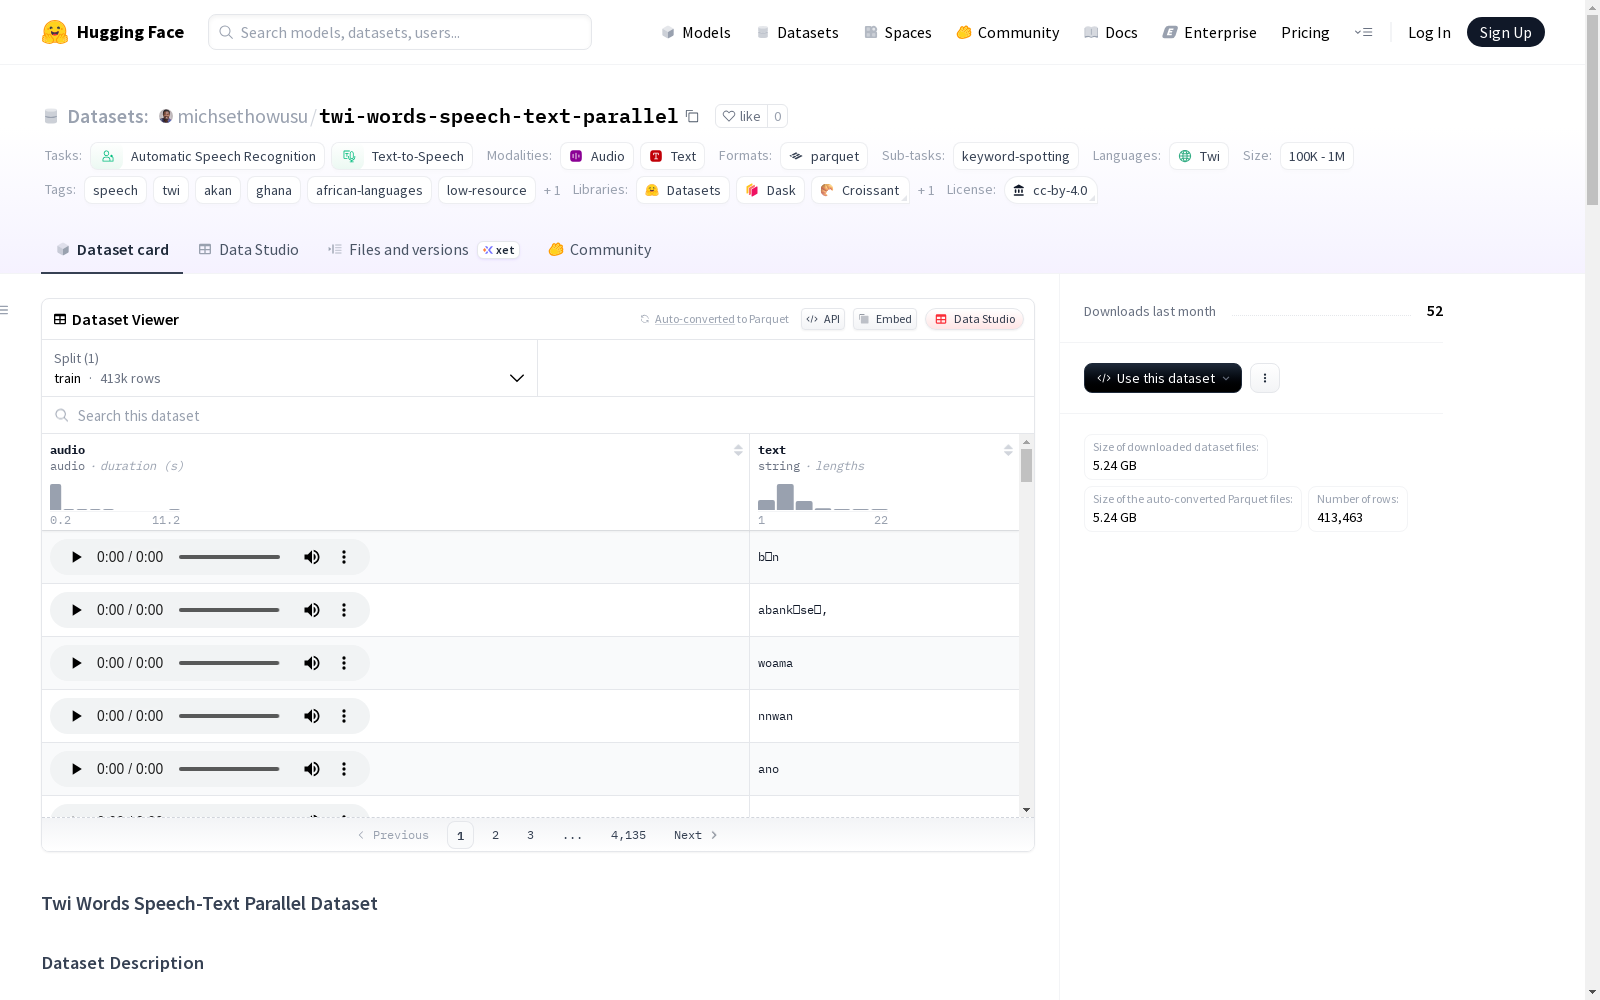Open more options for the ano audio player
The width and height of the screenshot is (1600, 1000).
point(344,769)
